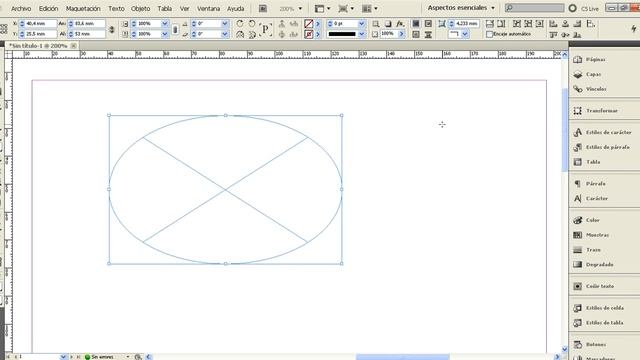Viewport: 640px width, 360px height.
Task: Click the opacity 100% slider arrow
Action: click(401, 34)
